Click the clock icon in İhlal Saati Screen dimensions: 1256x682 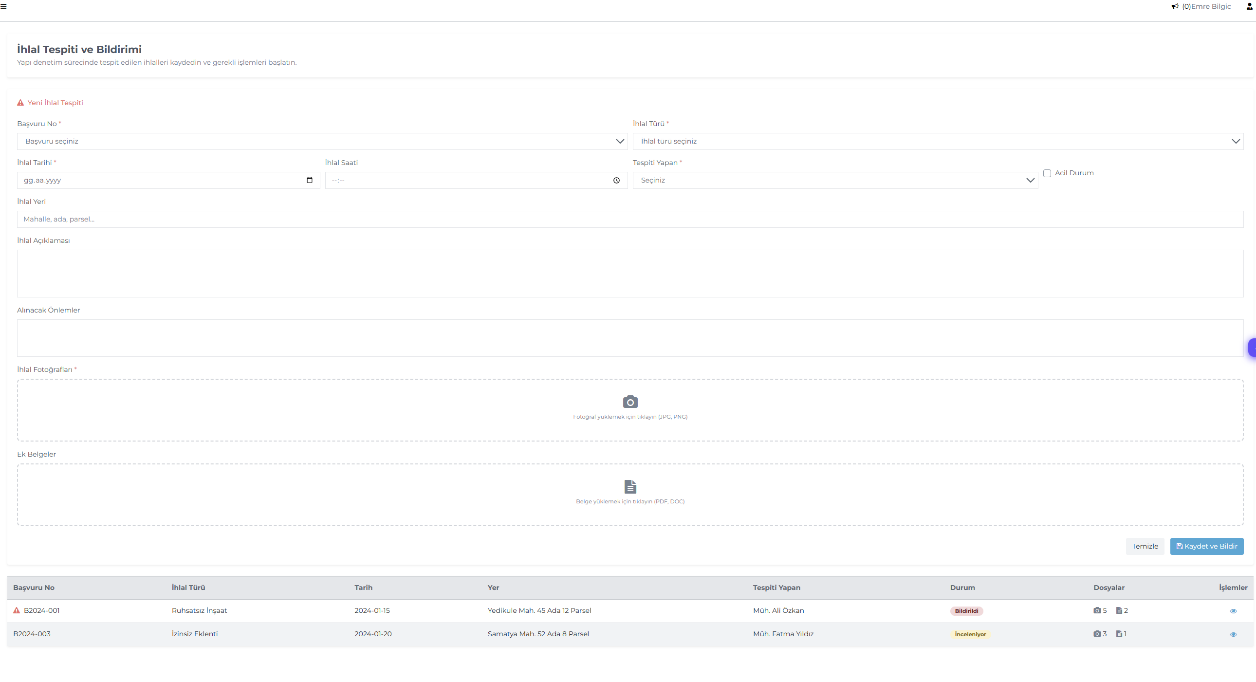[616, 180]
